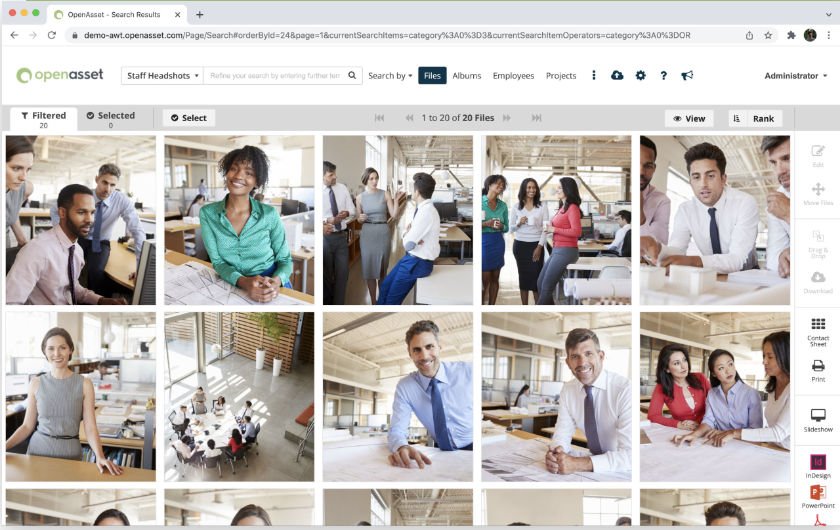Switch to the Filtered tab

tap(43, 119)
